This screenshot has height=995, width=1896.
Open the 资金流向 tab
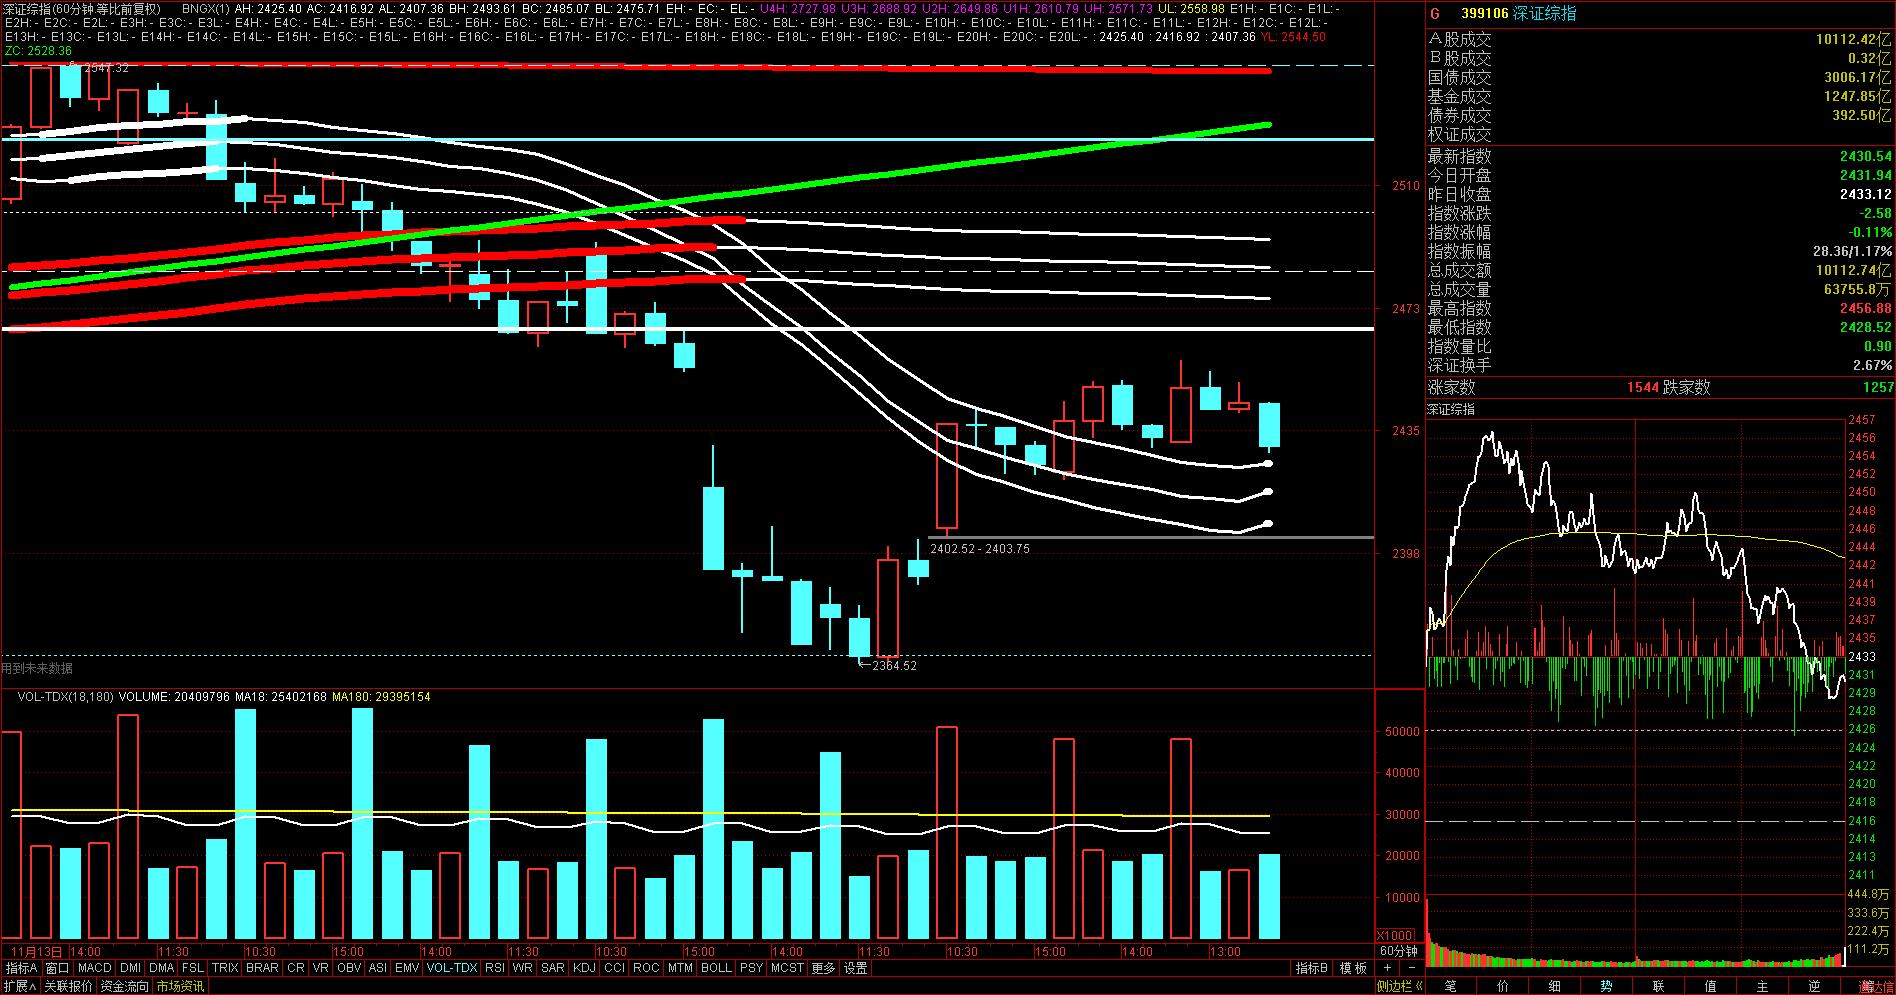pyautogui.click(x=125, y=986)
